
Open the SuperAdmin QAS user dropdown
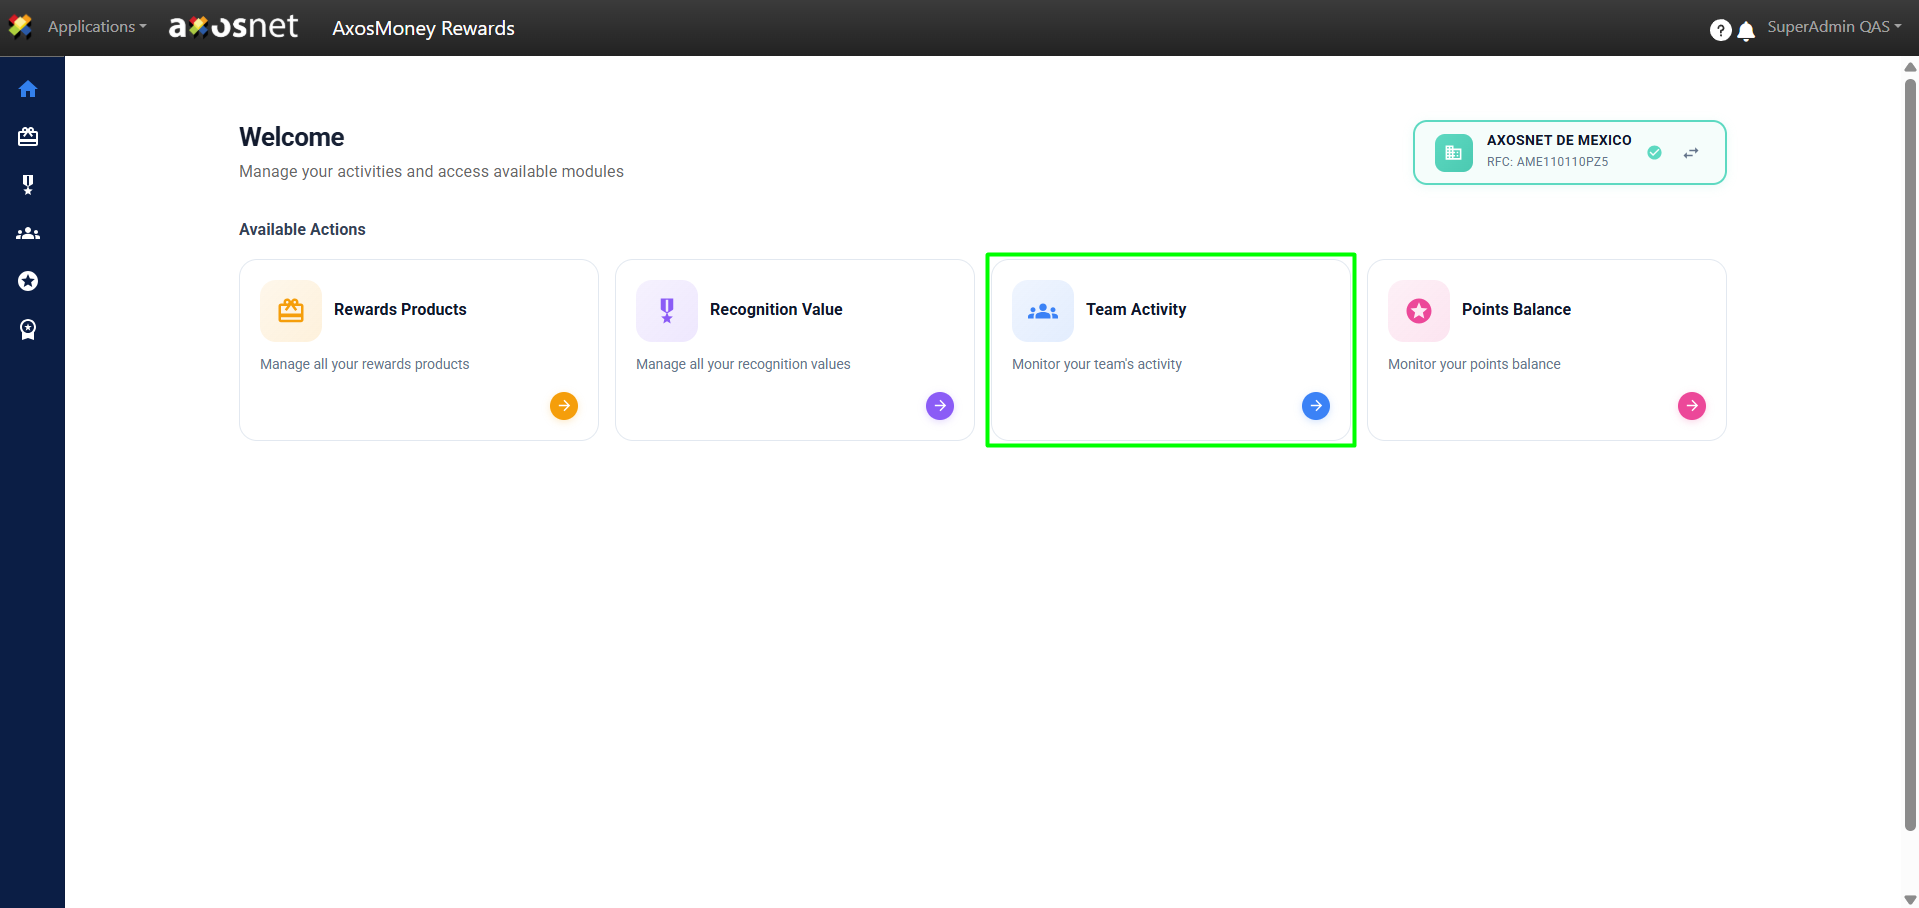(1833, 27)
